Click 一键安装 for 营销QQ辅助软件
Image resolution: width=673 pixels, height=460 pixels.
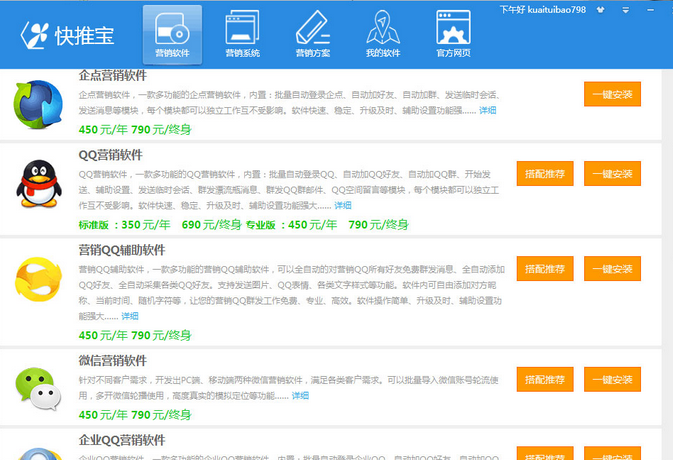click(612, 269)
